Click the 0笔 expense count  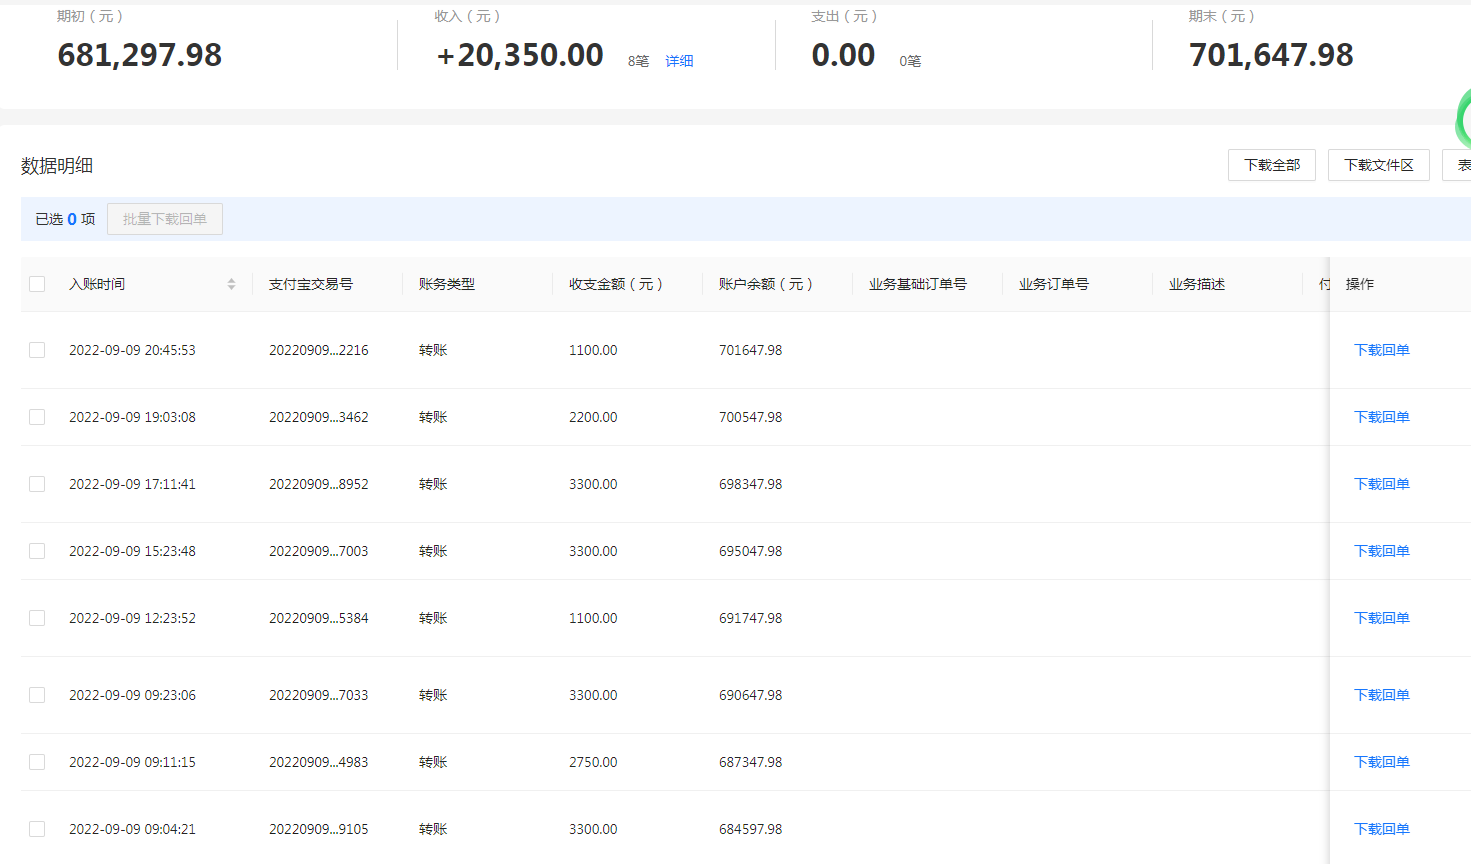pos(910,61)
